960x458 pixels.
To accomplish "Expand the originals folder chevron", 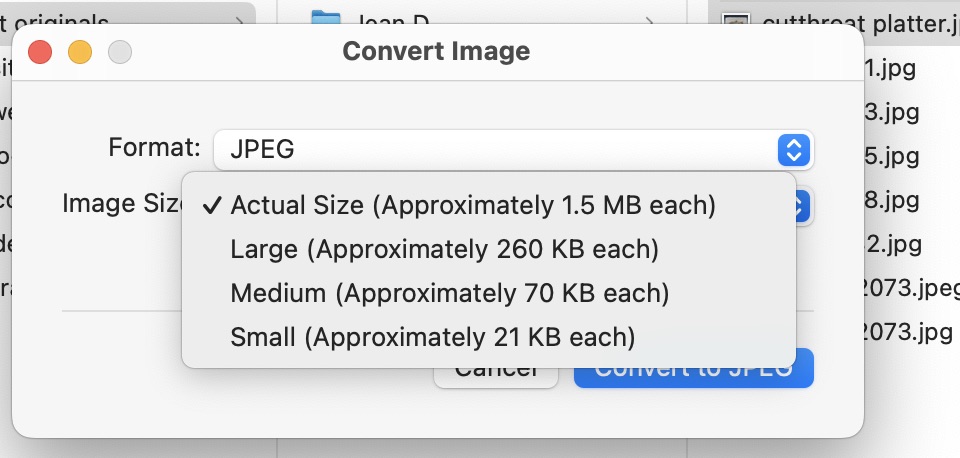I will click(240, 20).
